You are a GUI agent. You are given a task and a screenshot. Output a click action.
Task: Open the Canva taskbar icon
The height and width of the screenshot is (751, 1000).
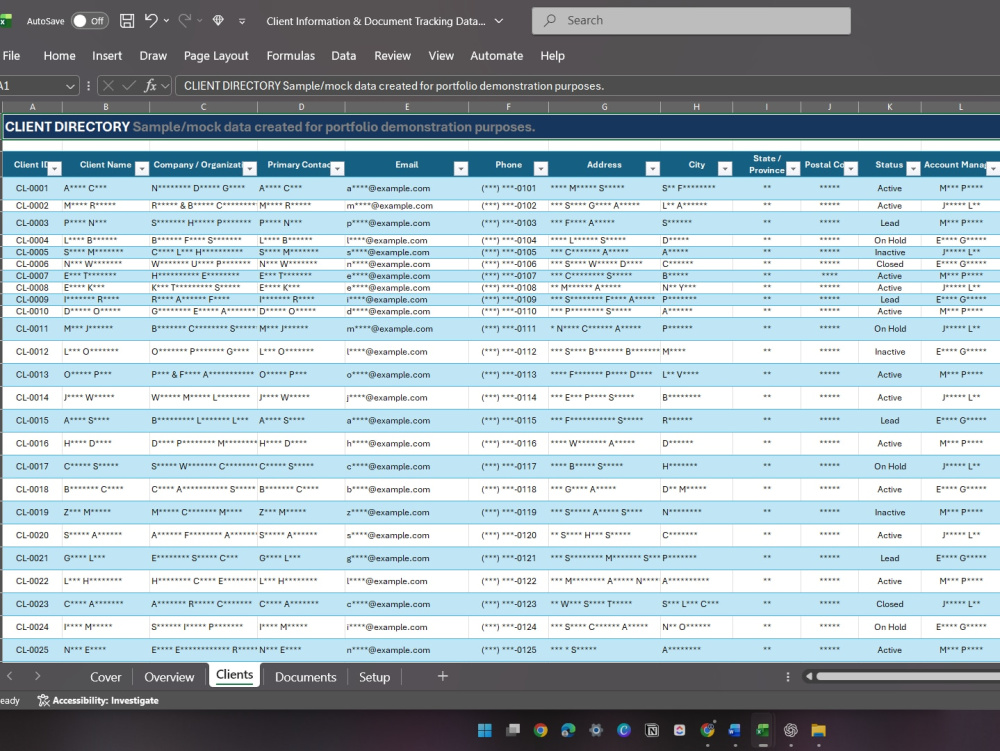(x=624, y=731)
